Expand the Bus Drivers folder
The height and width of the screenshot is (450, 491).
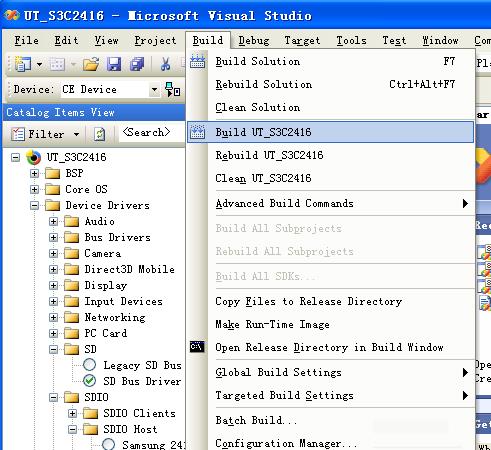click(53, 237)
